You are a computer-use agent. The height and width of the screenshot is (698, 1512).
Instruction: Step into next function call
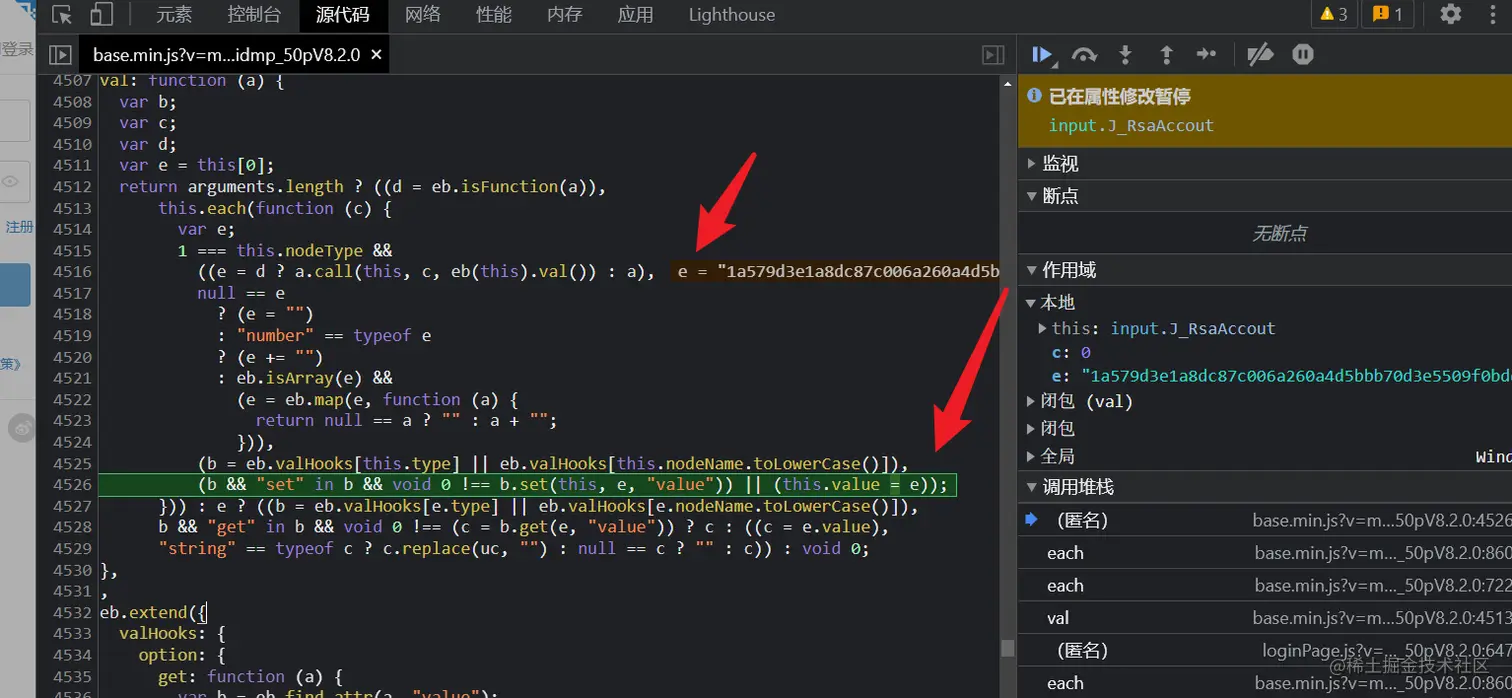tap(1125, 55)
